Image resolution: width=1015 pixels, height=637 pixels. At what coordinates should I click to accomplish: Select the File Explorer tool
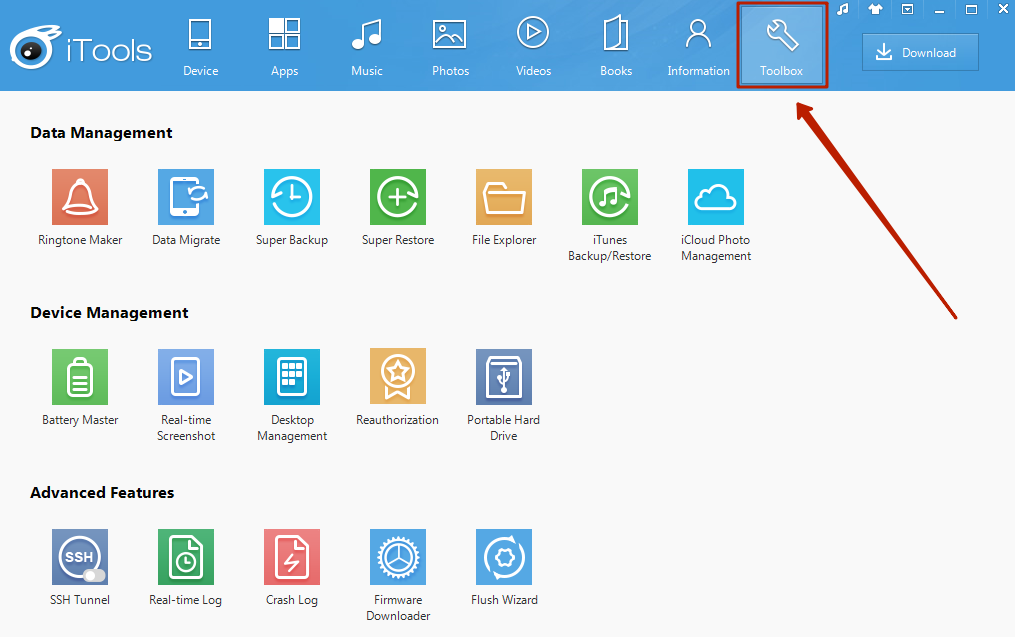click(x=504, y=197)
